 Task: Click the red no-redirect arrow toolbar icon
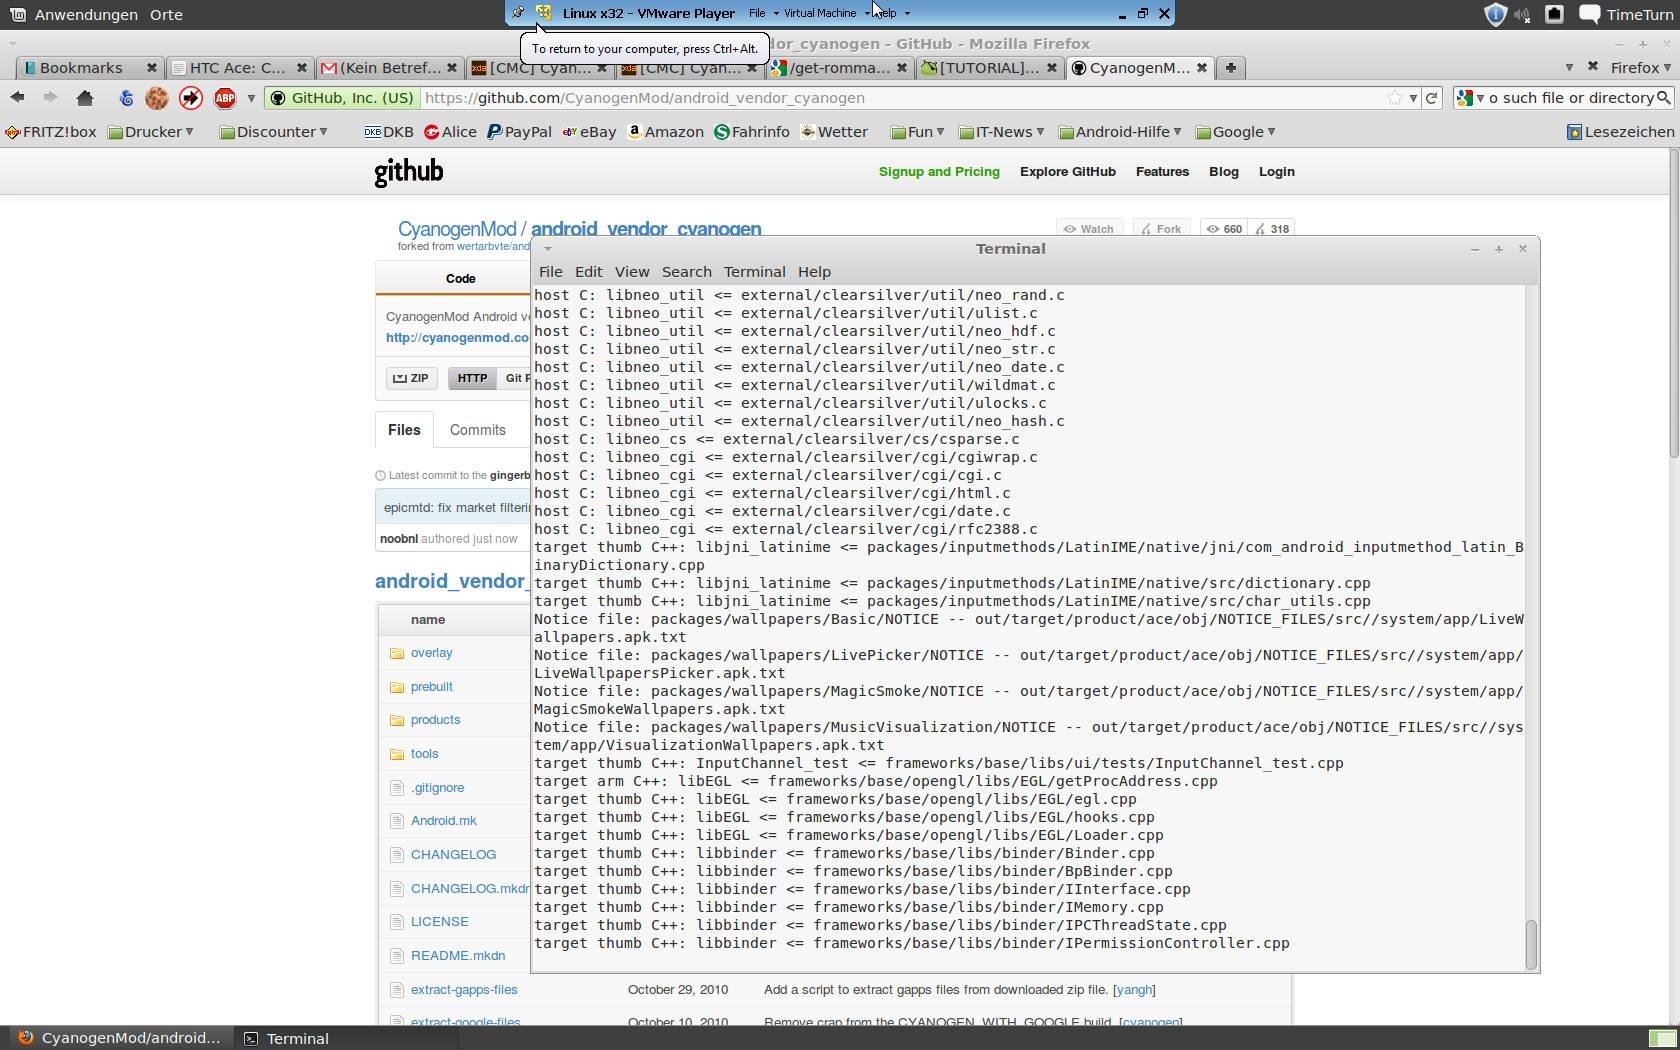pos(191,98)
